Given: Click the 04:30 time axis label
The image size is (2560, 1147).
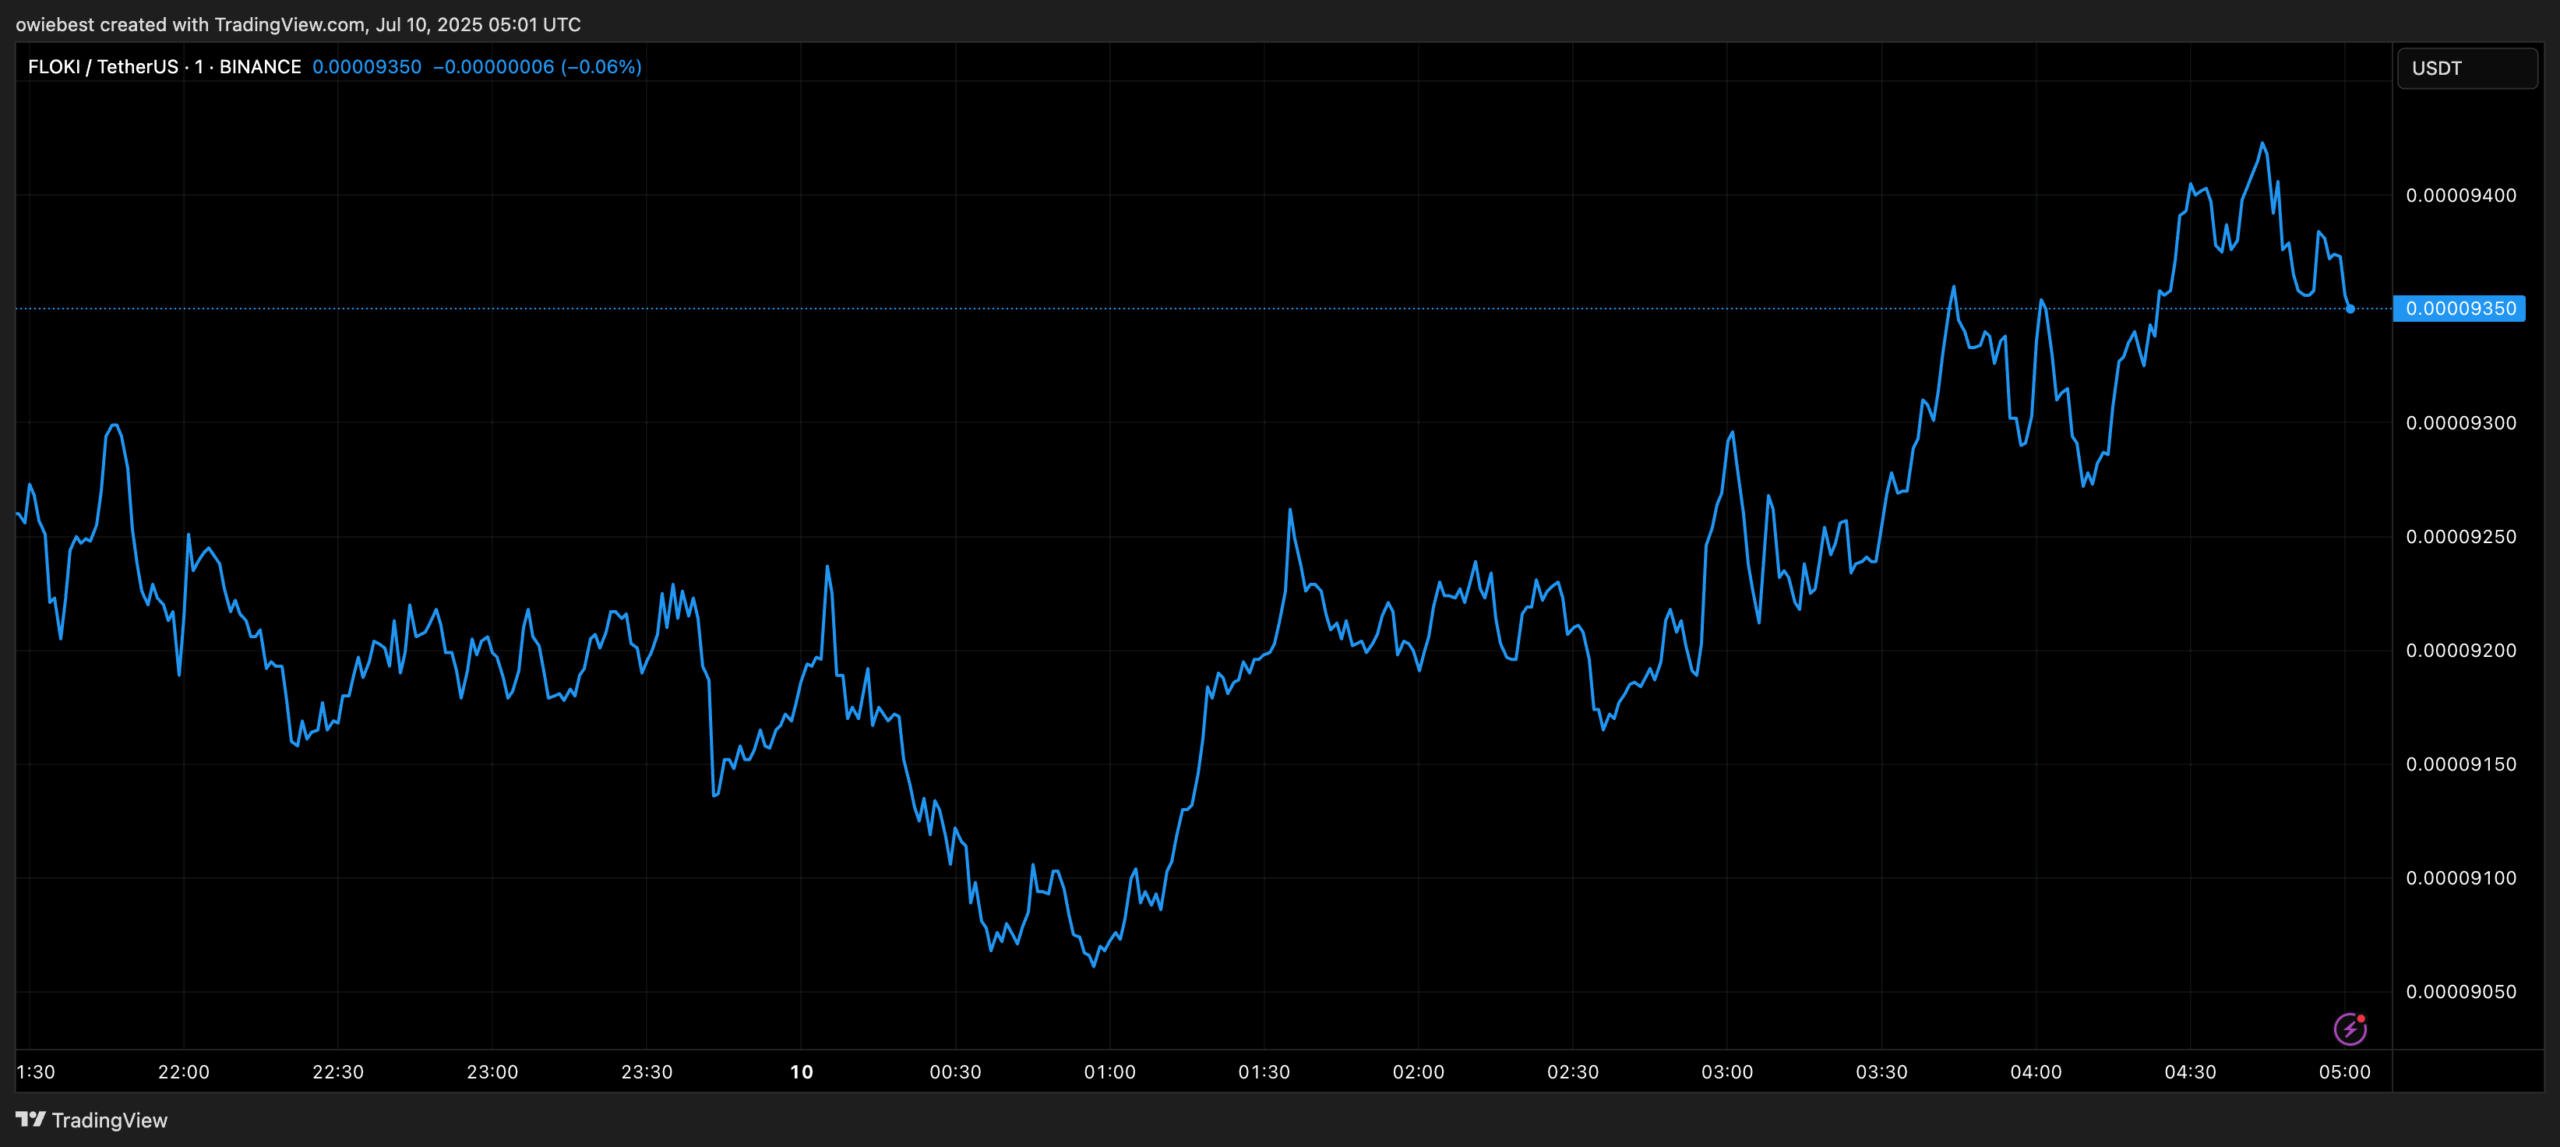Looking at the screenshot, I should [x=2190, y=1072].
